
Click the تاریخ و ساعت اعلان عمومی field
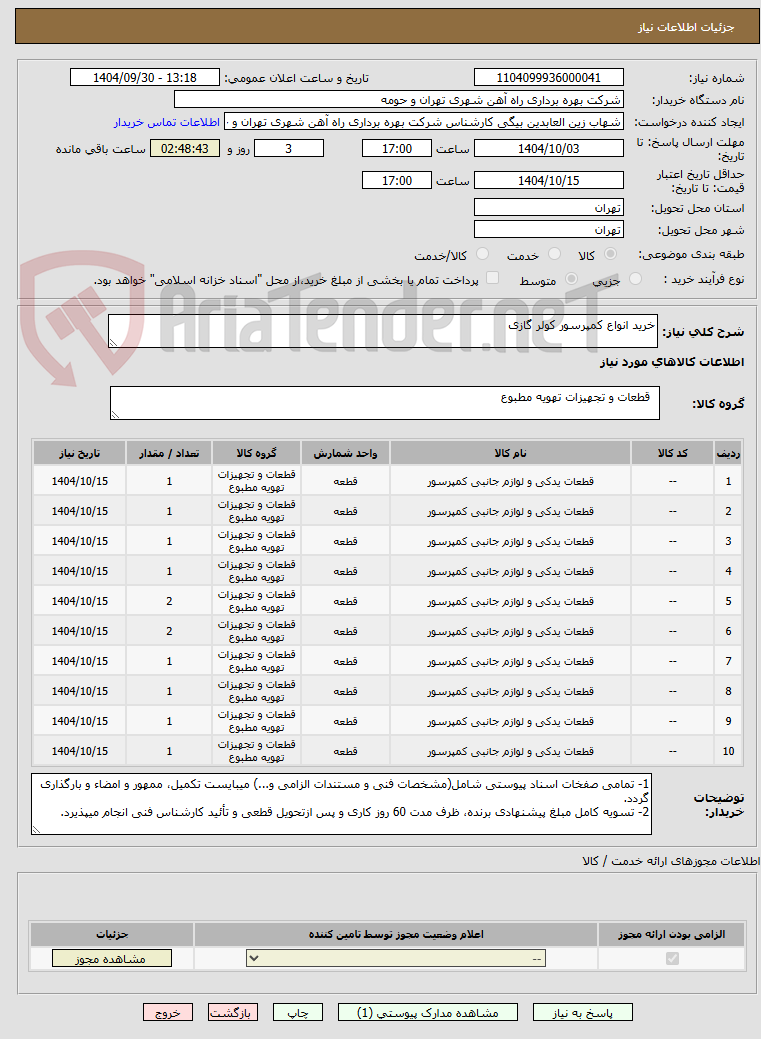[x=145, y=78]
